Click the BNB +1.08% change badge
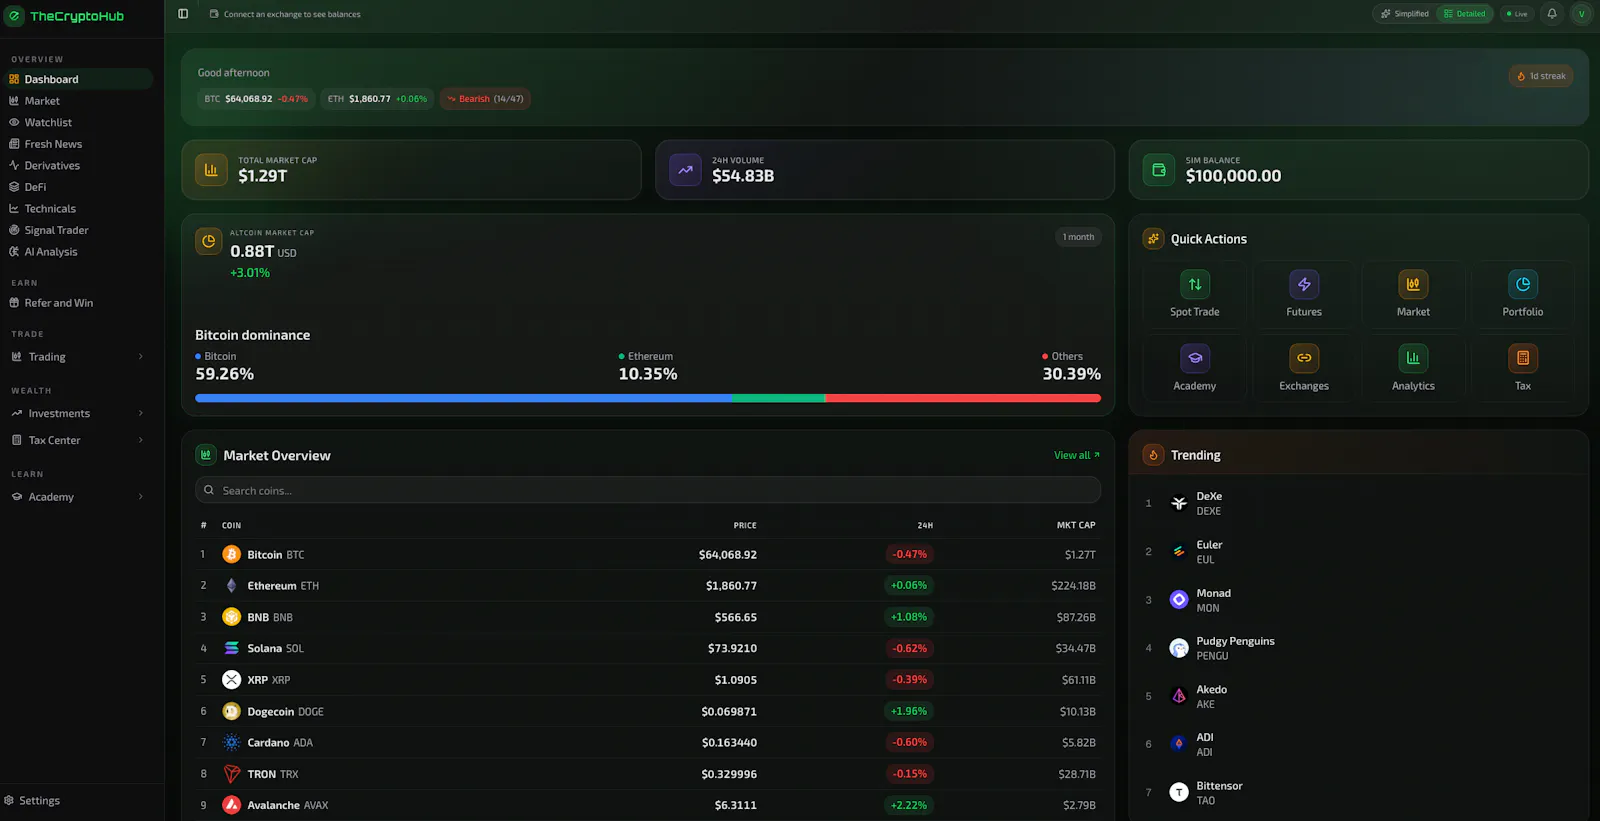Screen dimensions: 1600x821 (x=909, y=617)
